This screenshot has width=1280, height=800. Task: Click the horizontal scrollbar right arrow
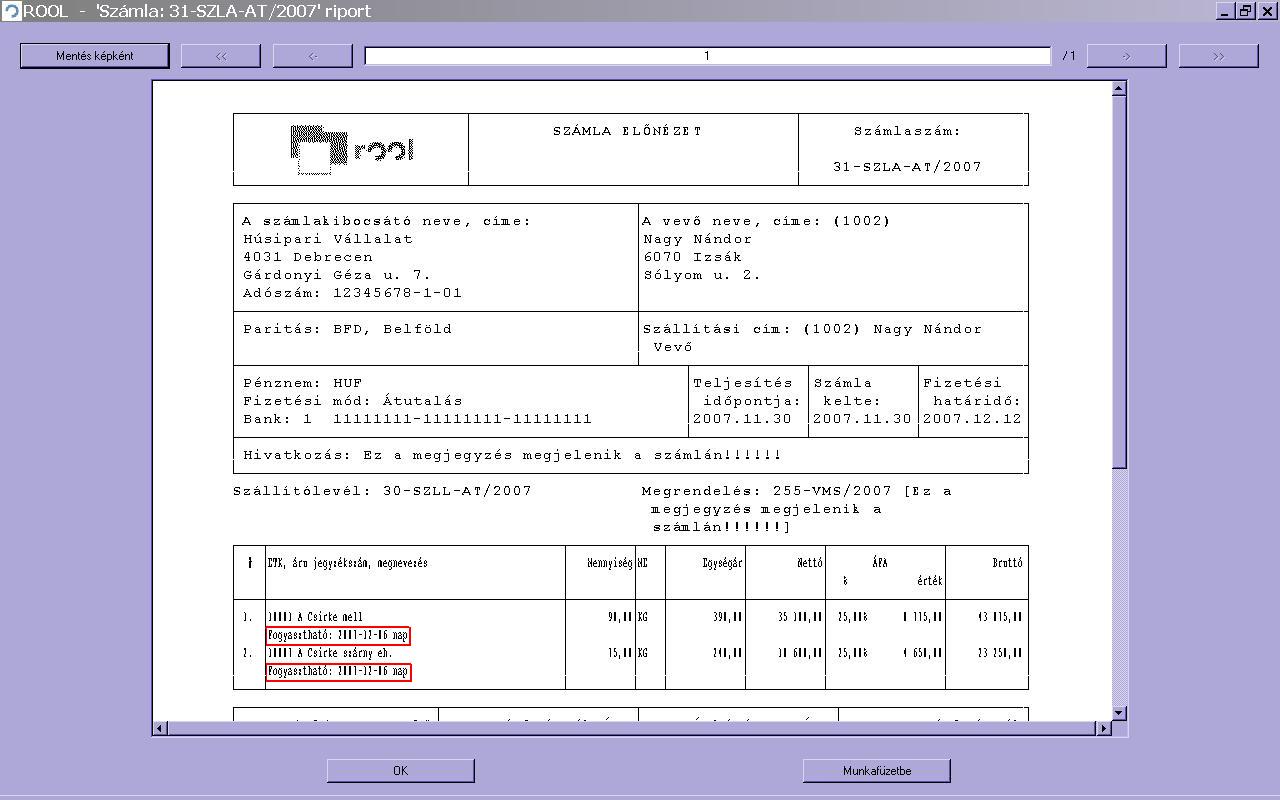click(1104, 728)
